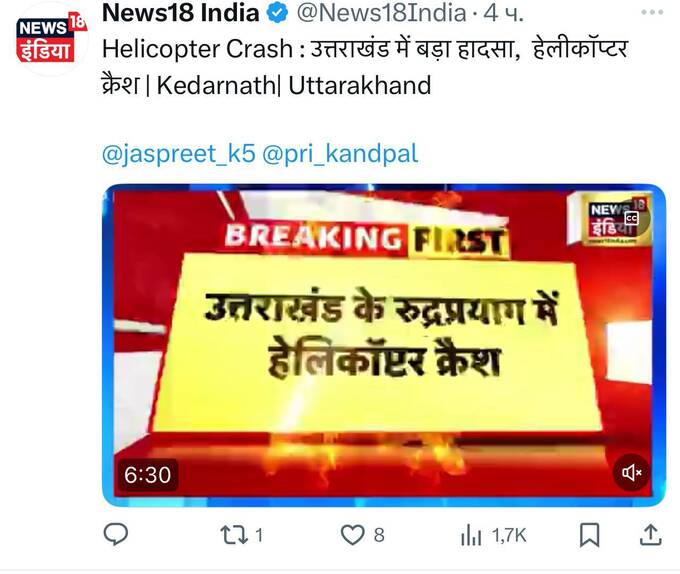Open the News18 India display name
This screenshot has width=680, height=574.
tap(181, 13)
